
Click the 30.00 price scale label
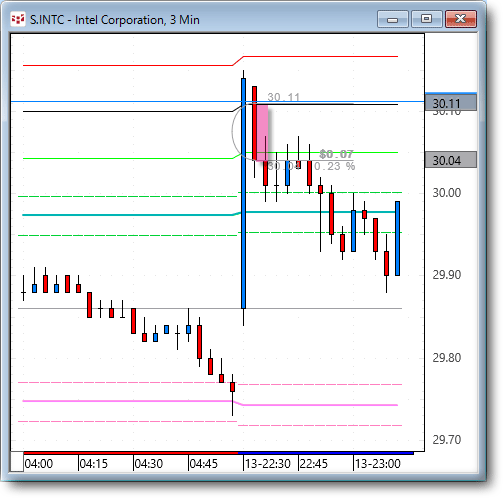447,193
